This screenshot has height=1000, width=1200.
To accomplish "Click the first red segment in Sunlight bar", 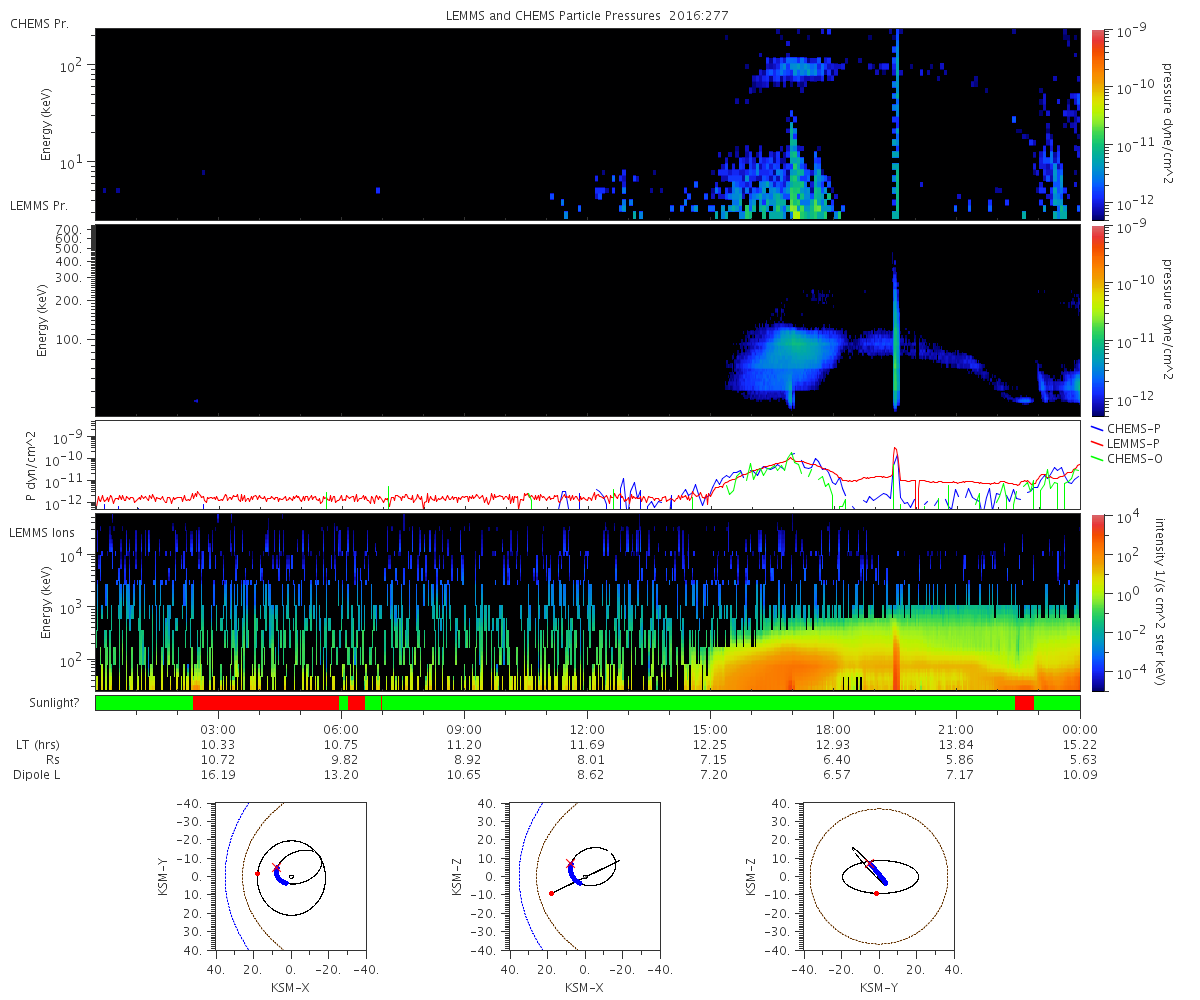I will click(266, 703).
